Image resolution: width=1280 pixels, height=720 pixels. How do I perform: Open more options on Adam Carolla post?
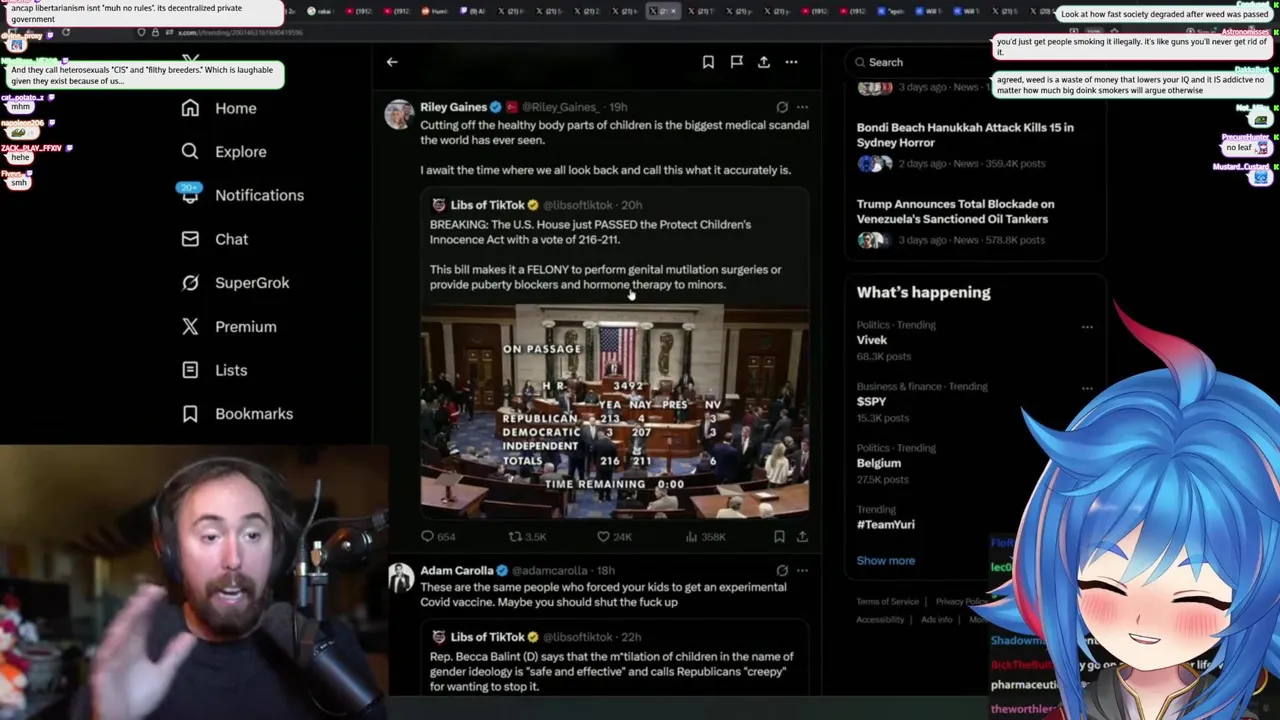[802, 570]
